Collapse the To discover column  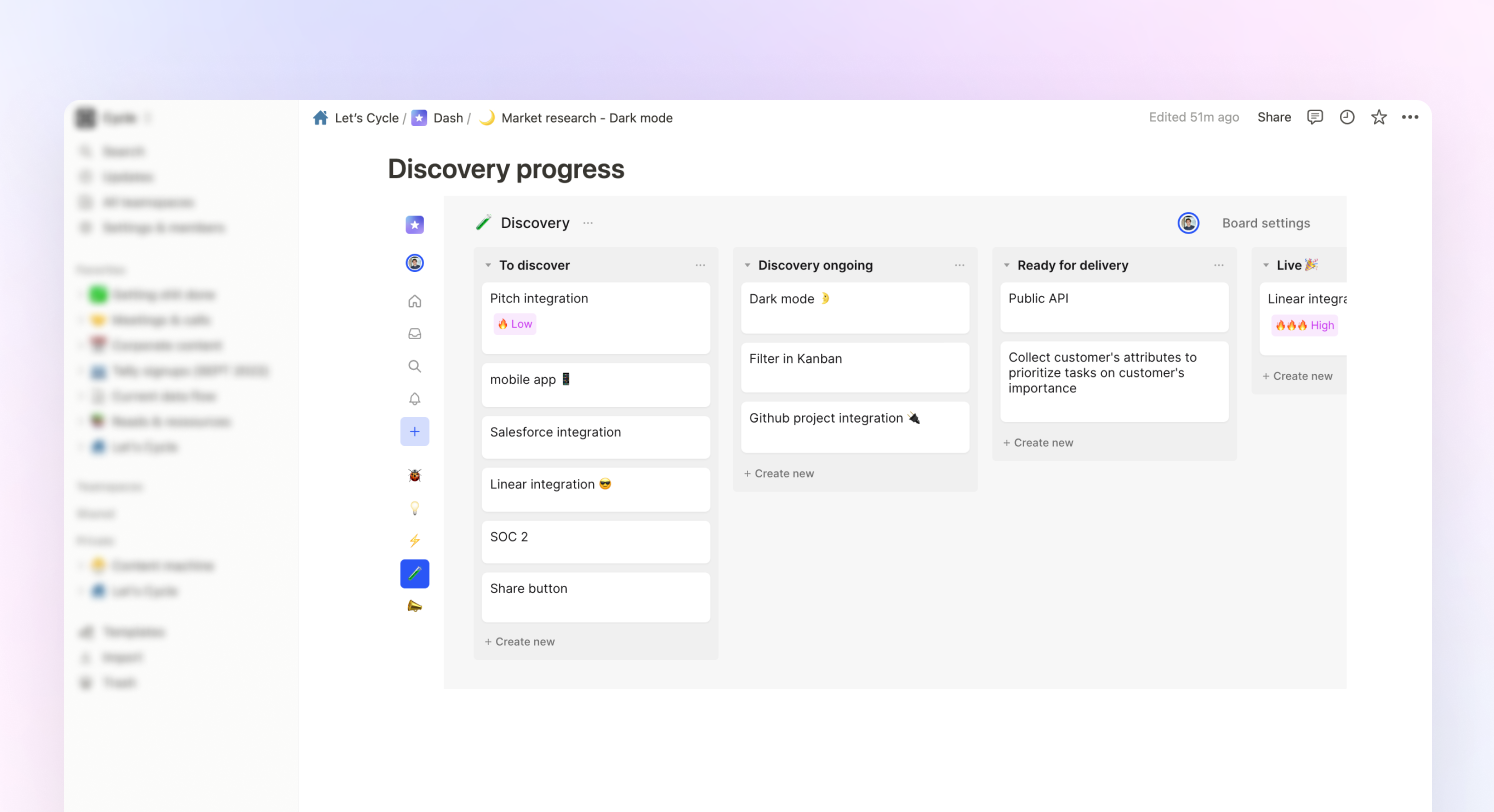click(488, 266)
